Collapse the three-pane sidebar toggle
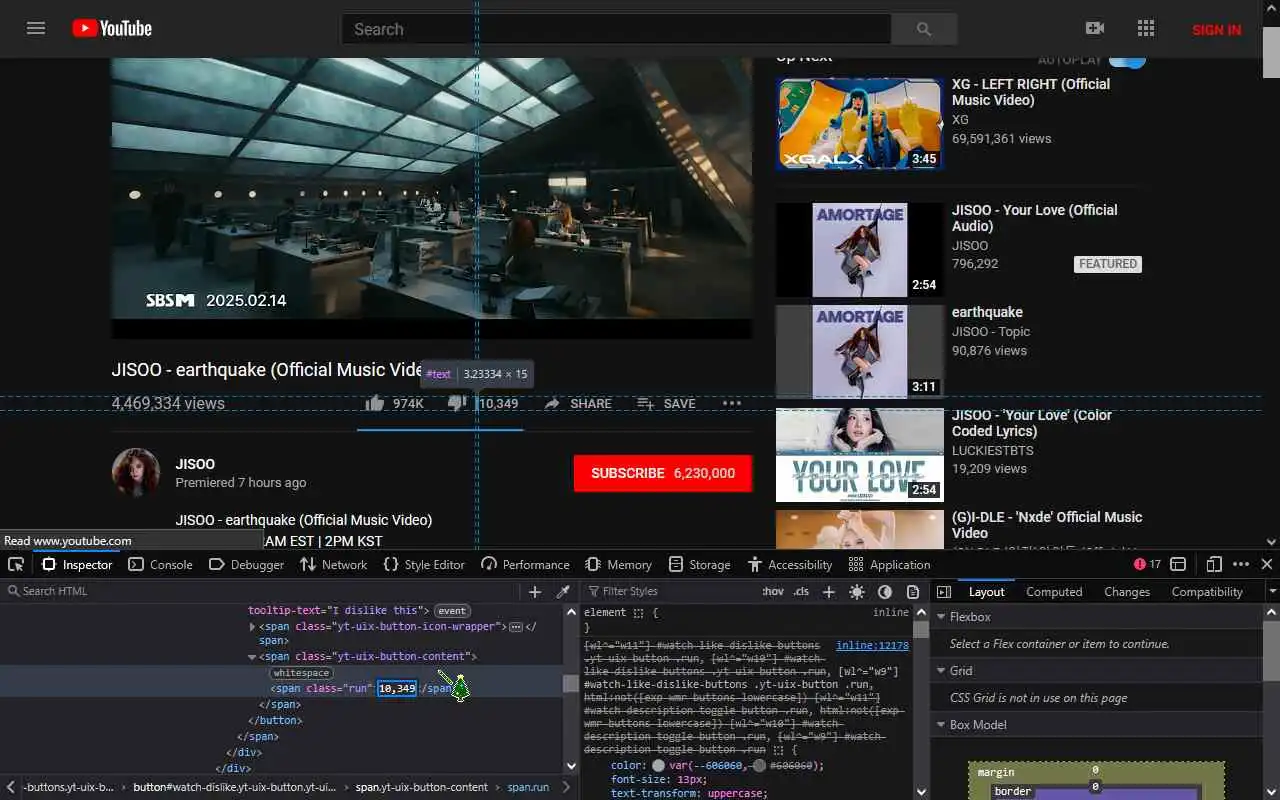Viewport: 1280px width, 800px height. [x=943, y=592]
